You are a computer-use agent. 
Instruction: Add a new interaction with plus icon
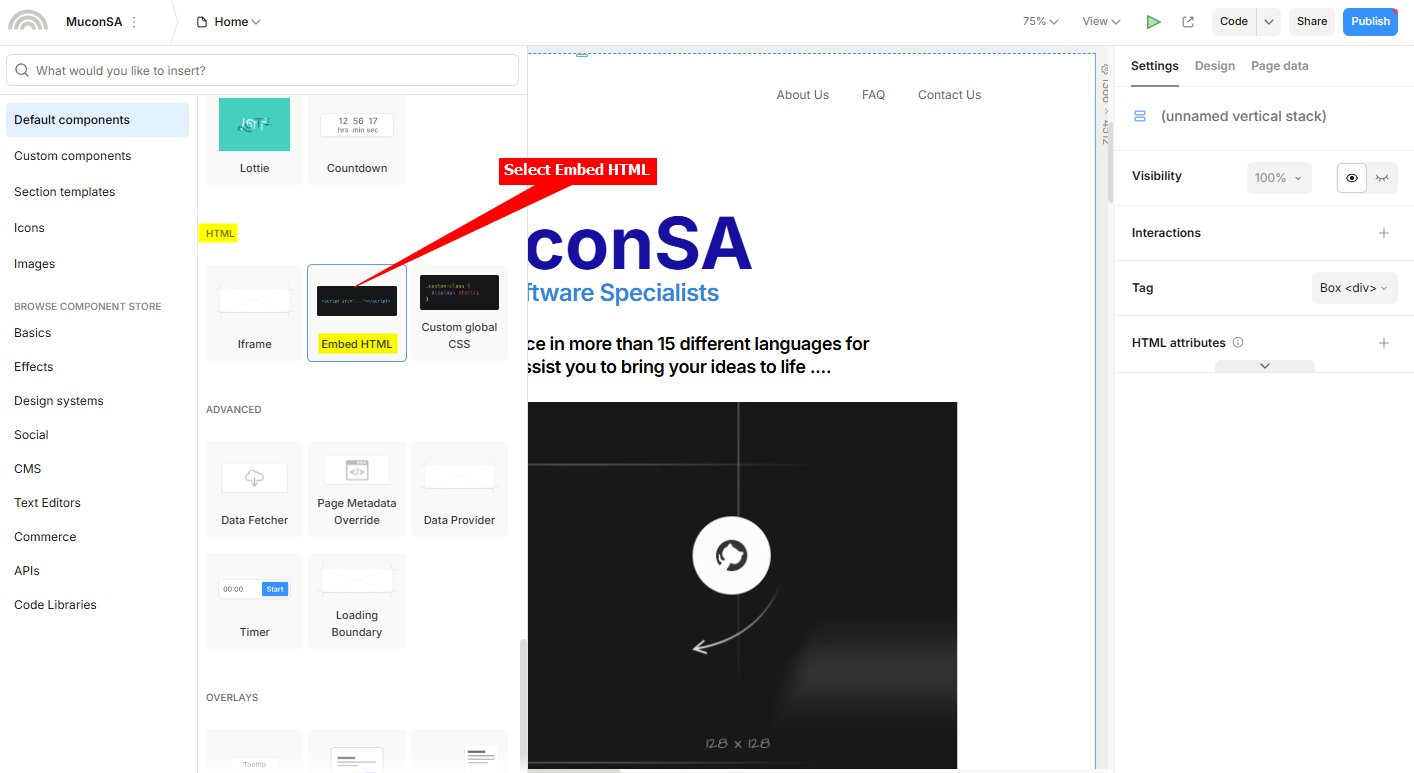(1384, 233)
